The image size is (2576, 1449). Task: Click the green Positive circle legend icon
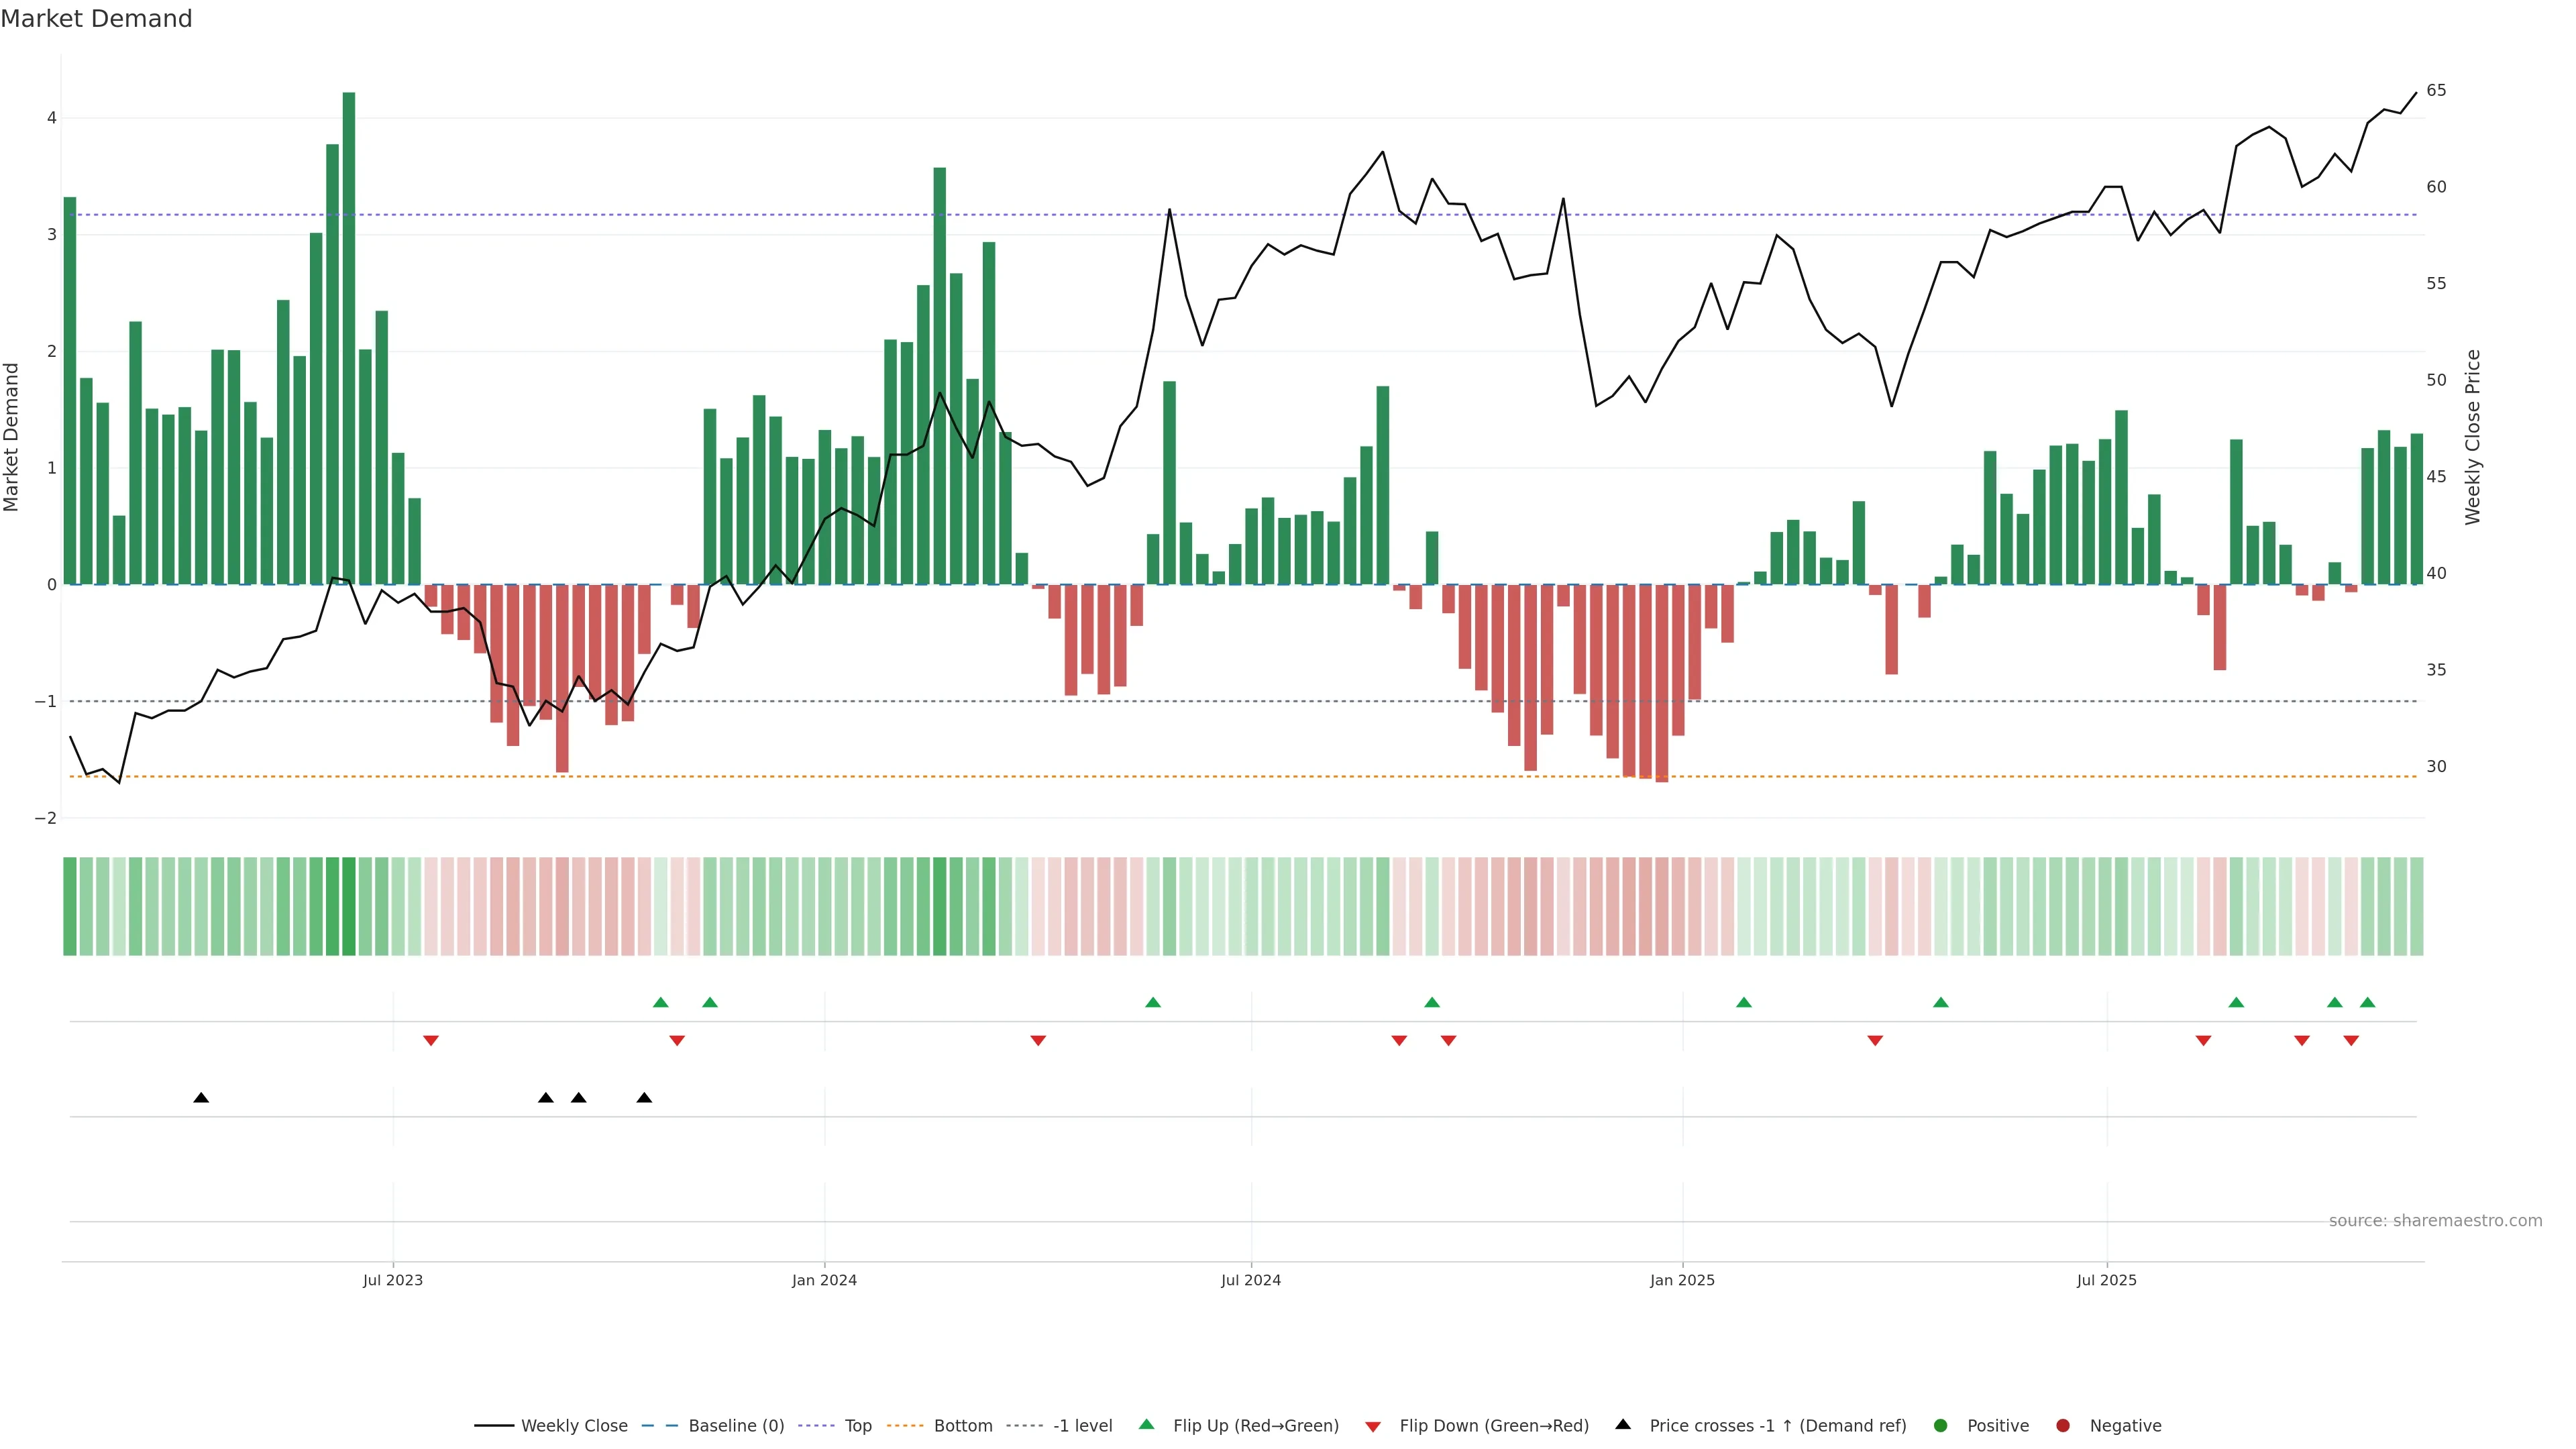coord(1941,1425)
